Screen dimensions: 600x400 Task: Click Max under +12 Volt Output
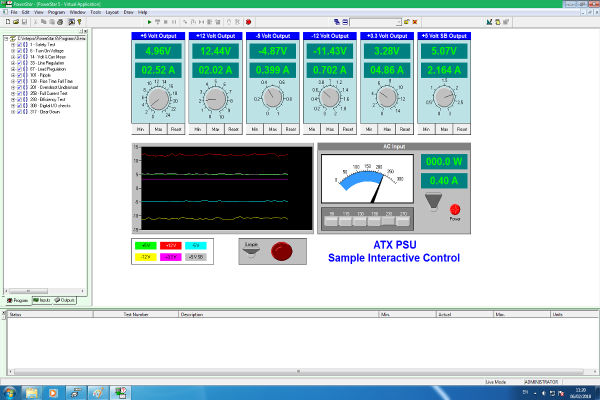[214, 130]
